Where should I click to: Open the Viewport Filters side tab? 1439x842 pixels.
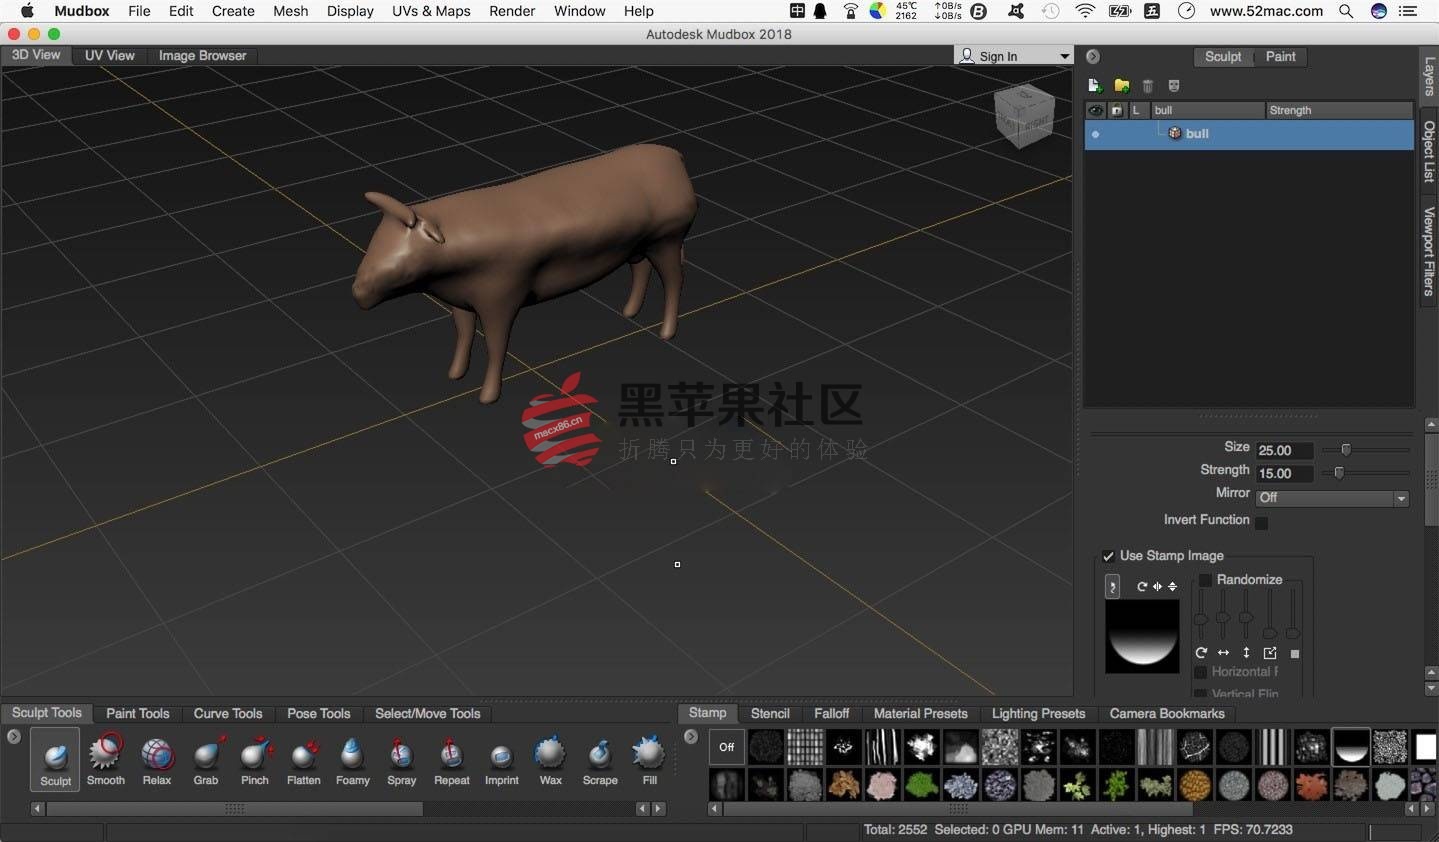(1429, 250)
